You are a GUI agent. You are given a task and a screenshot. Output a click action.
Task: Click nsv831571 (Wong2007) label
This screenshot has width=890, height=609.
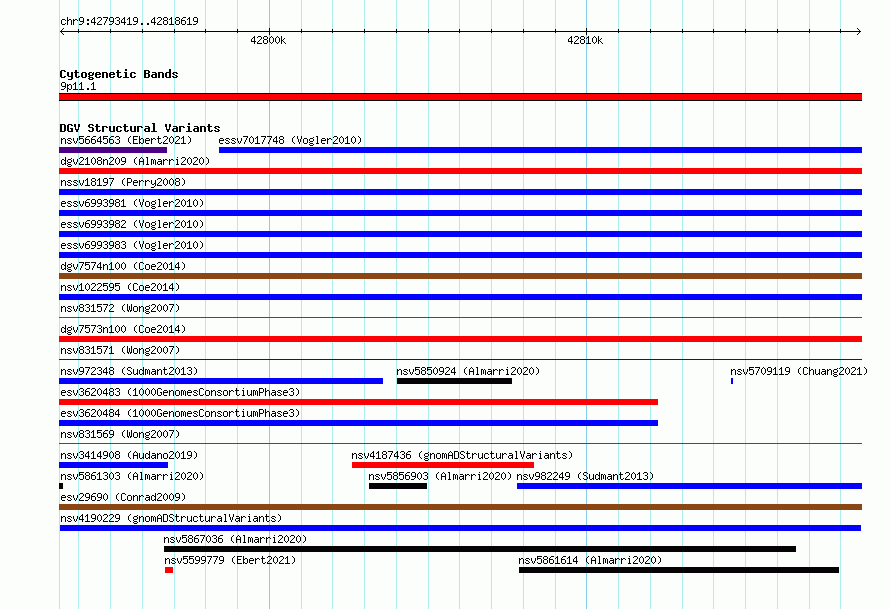point(120,350)
